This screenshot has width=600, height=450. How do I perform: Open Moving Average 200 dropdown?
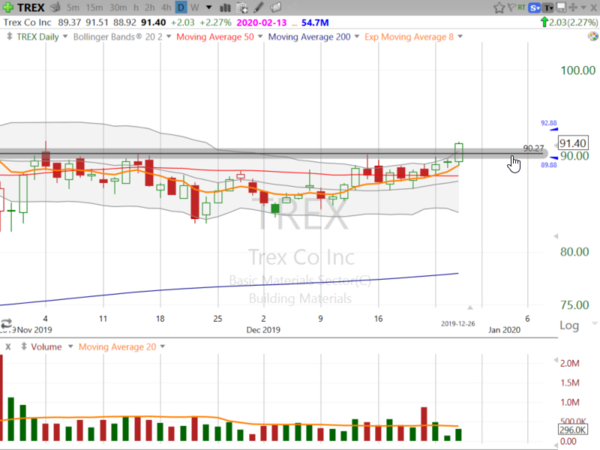[357, 37]
